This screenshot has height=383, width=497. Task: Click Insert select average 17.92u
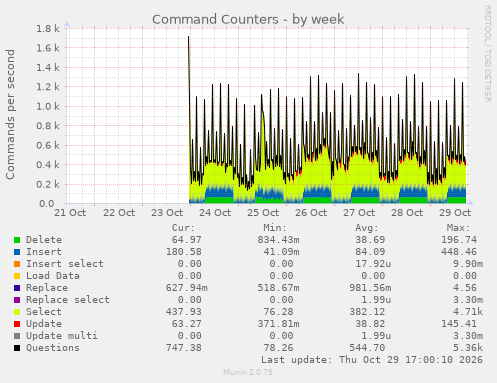[x=373, y=264]
